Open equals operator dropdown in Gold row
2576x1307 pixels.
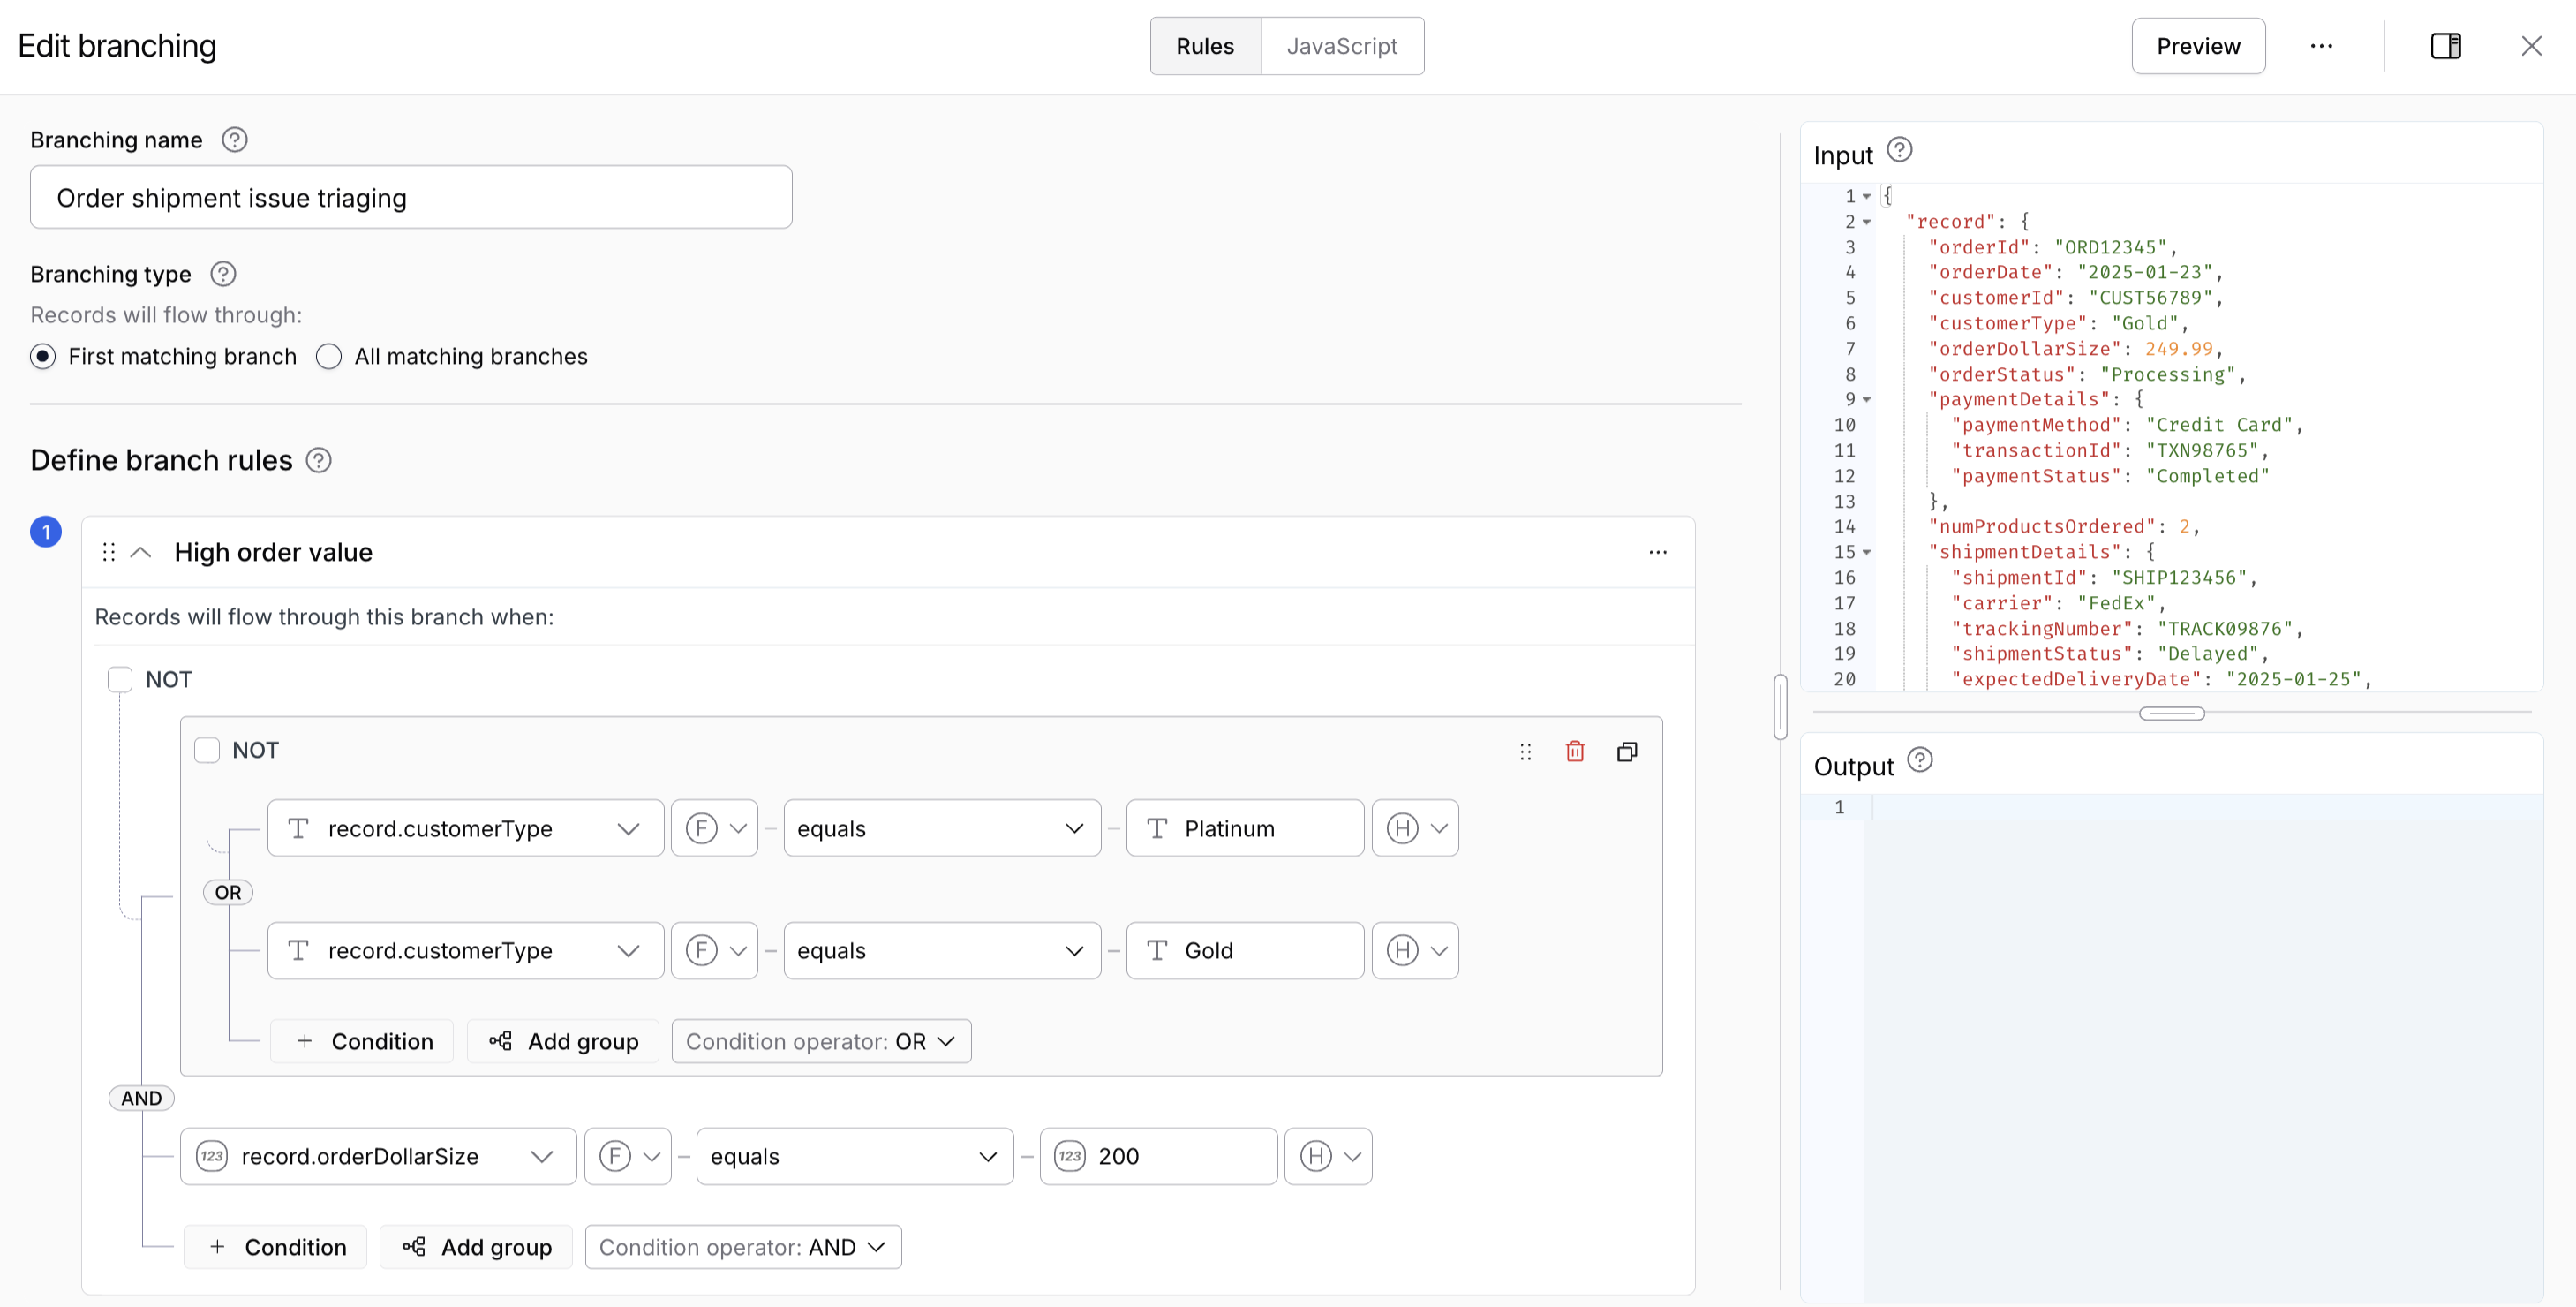click(x=942, y=951)
